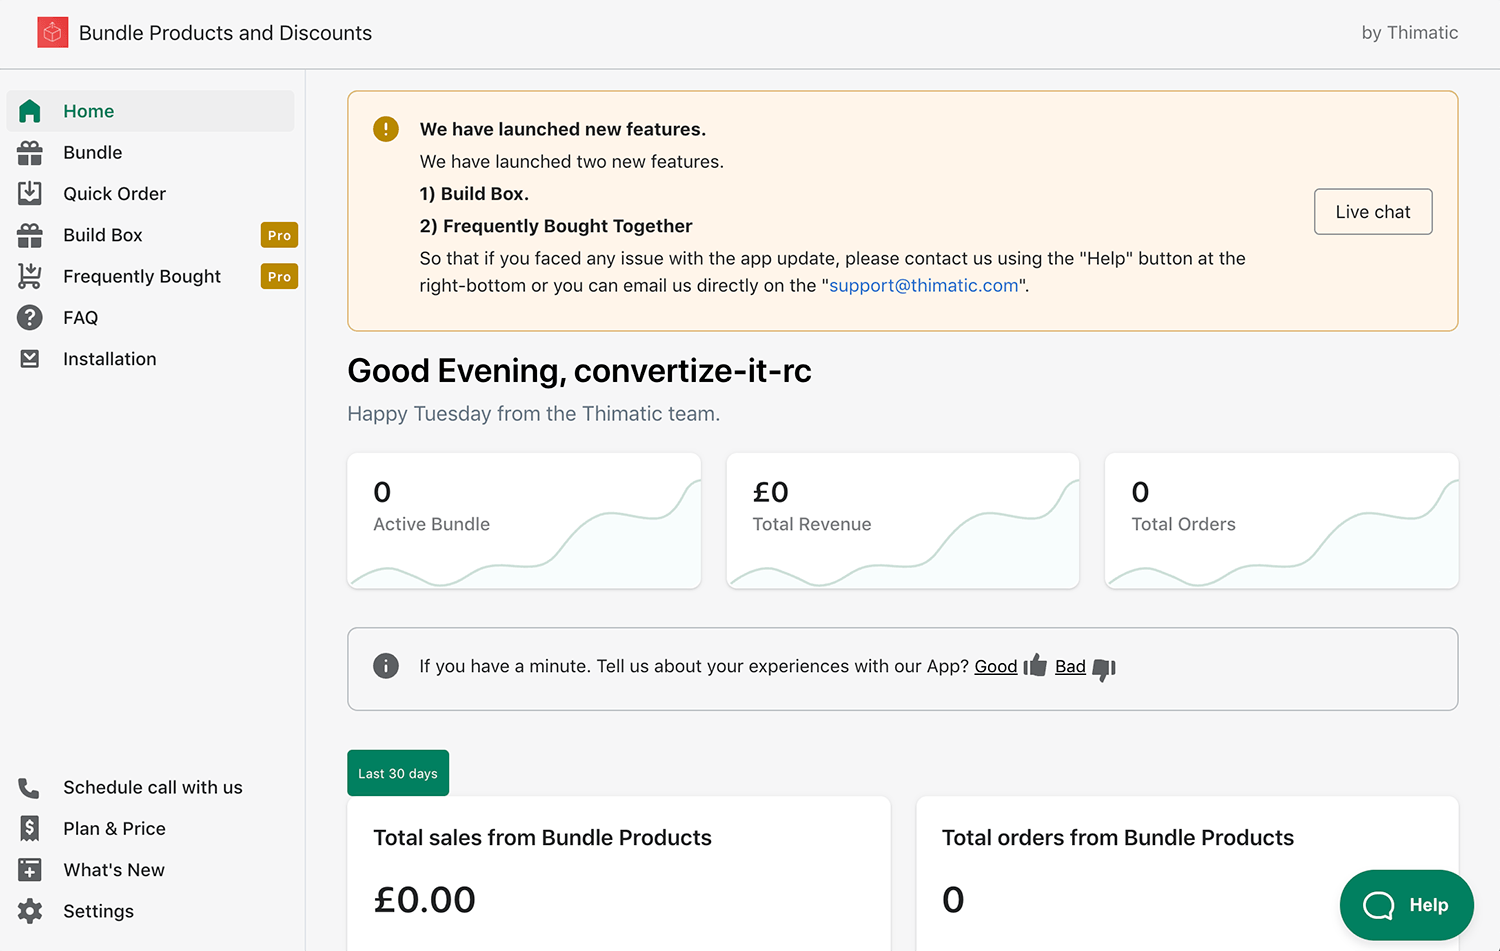1500x951 pixels.
Task: Open the Help chat widget
Action: [1406, 905]
